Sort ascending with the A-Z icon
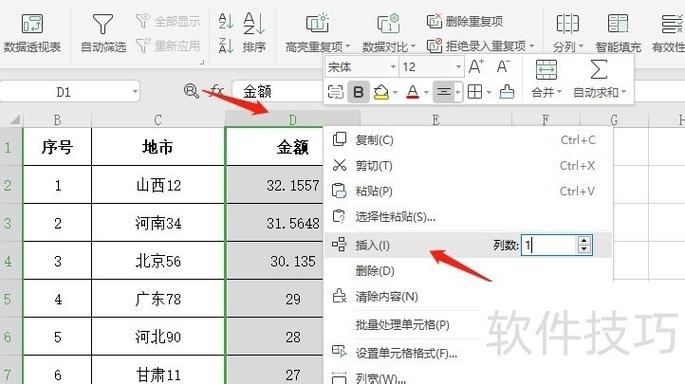The image size is (685, 384). (x=226, y=21)
